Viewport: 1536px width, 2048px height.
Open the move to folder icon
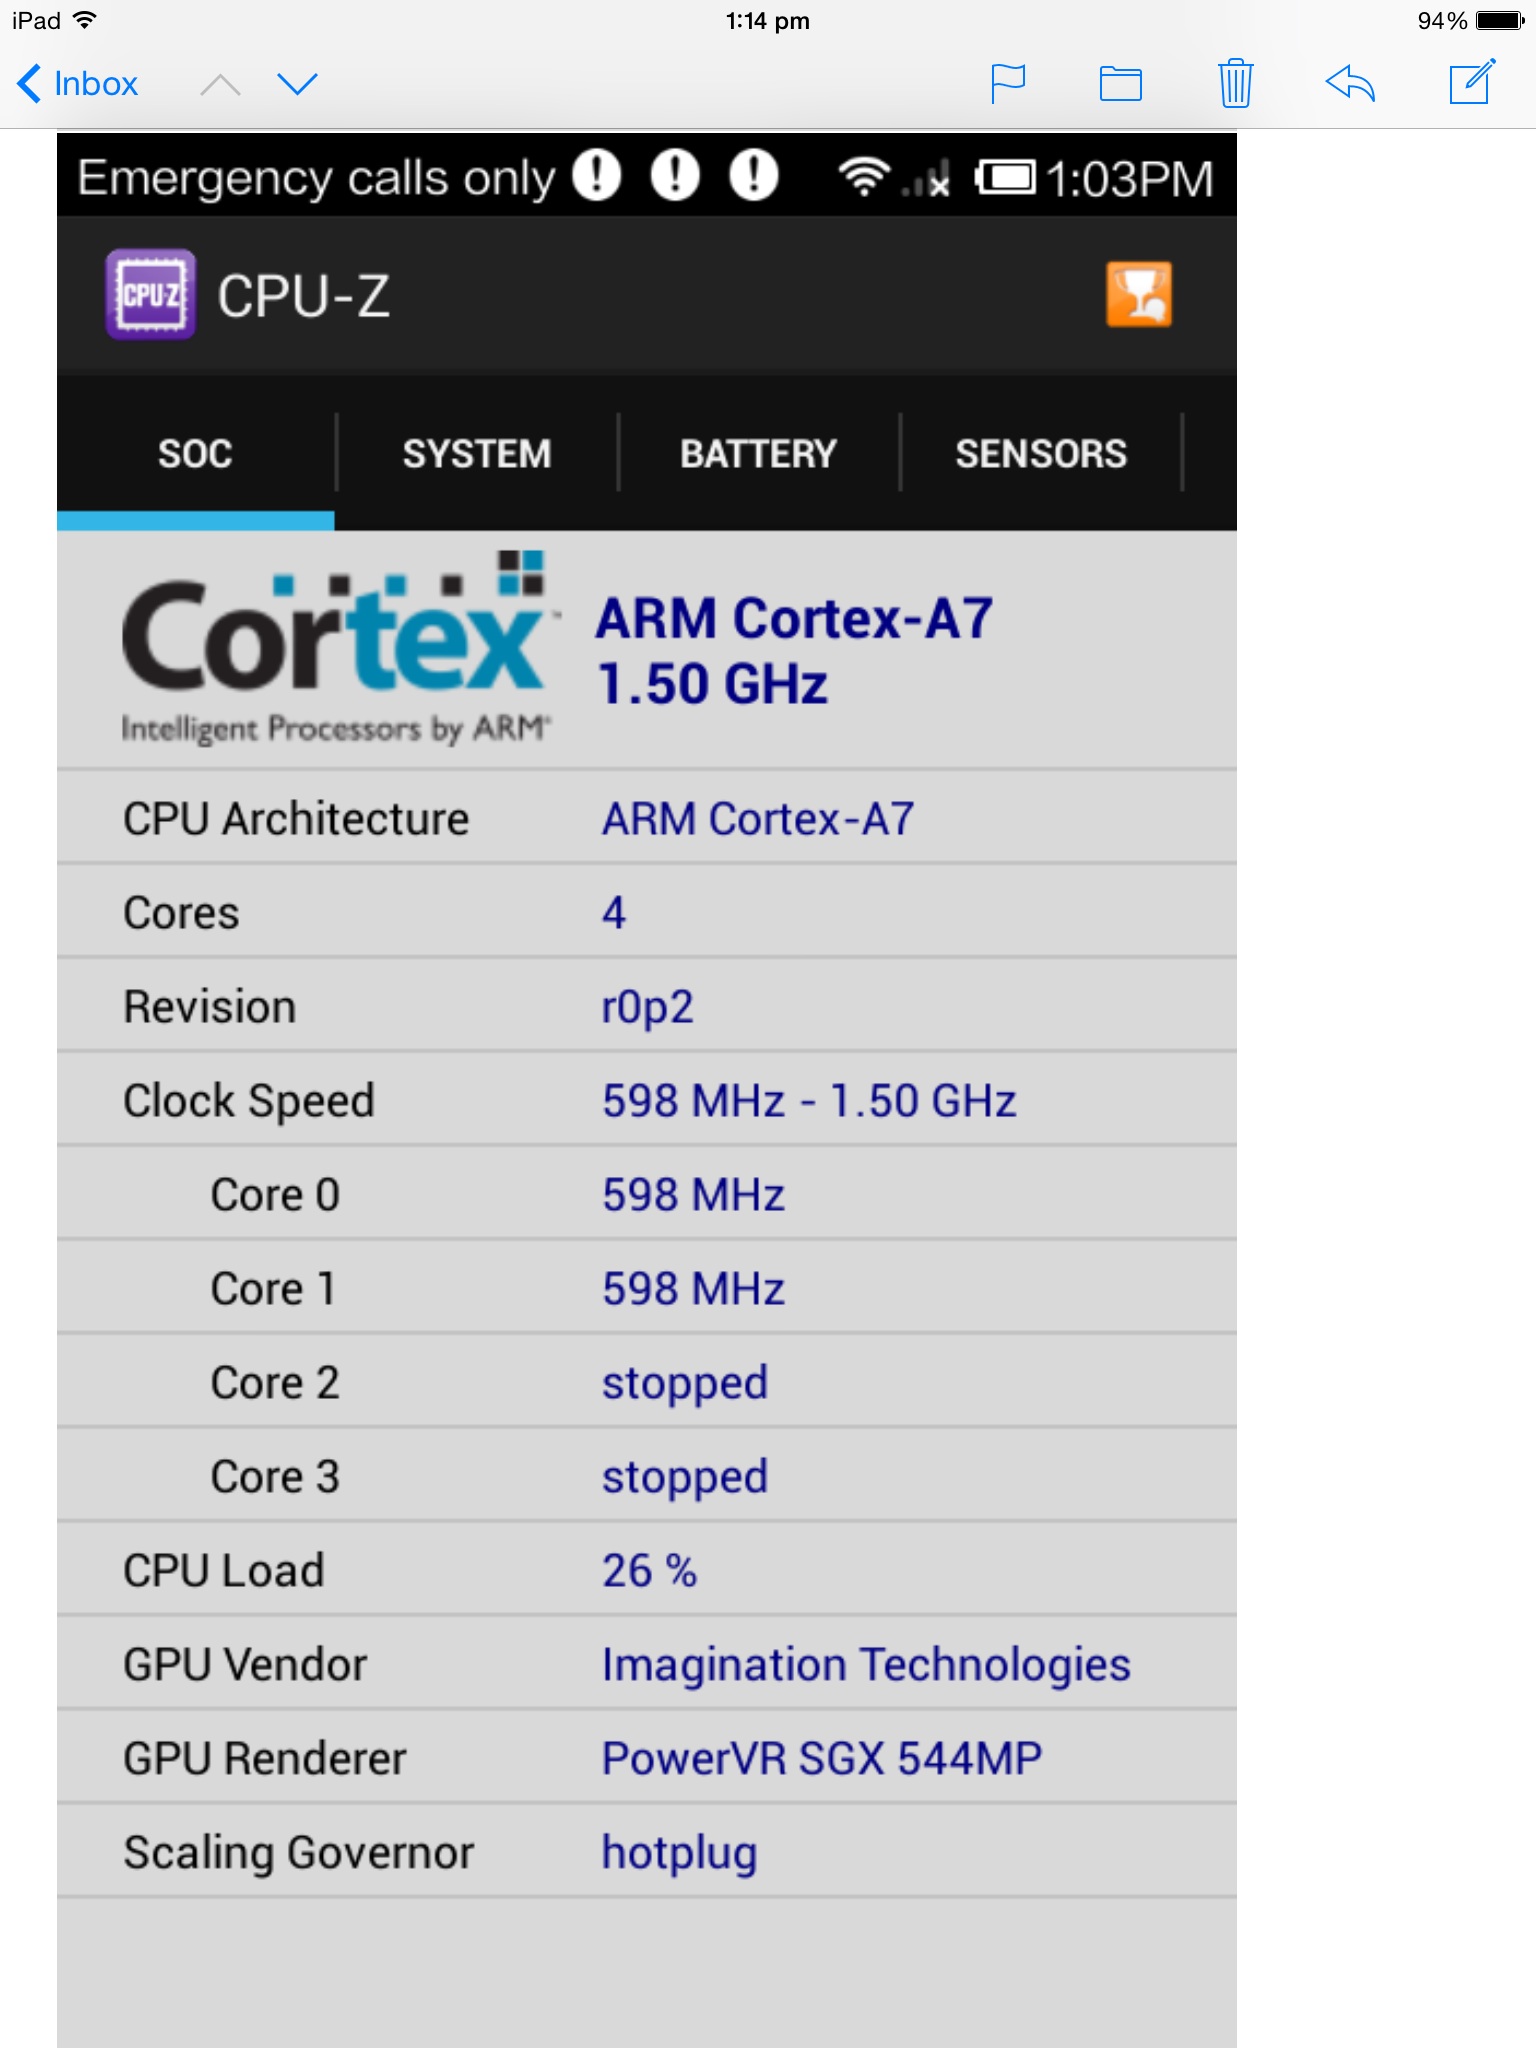(1120, 83)
